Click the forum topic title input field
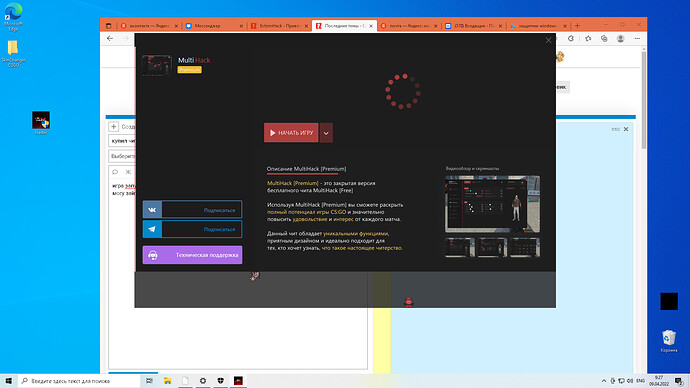 point(122,141)
